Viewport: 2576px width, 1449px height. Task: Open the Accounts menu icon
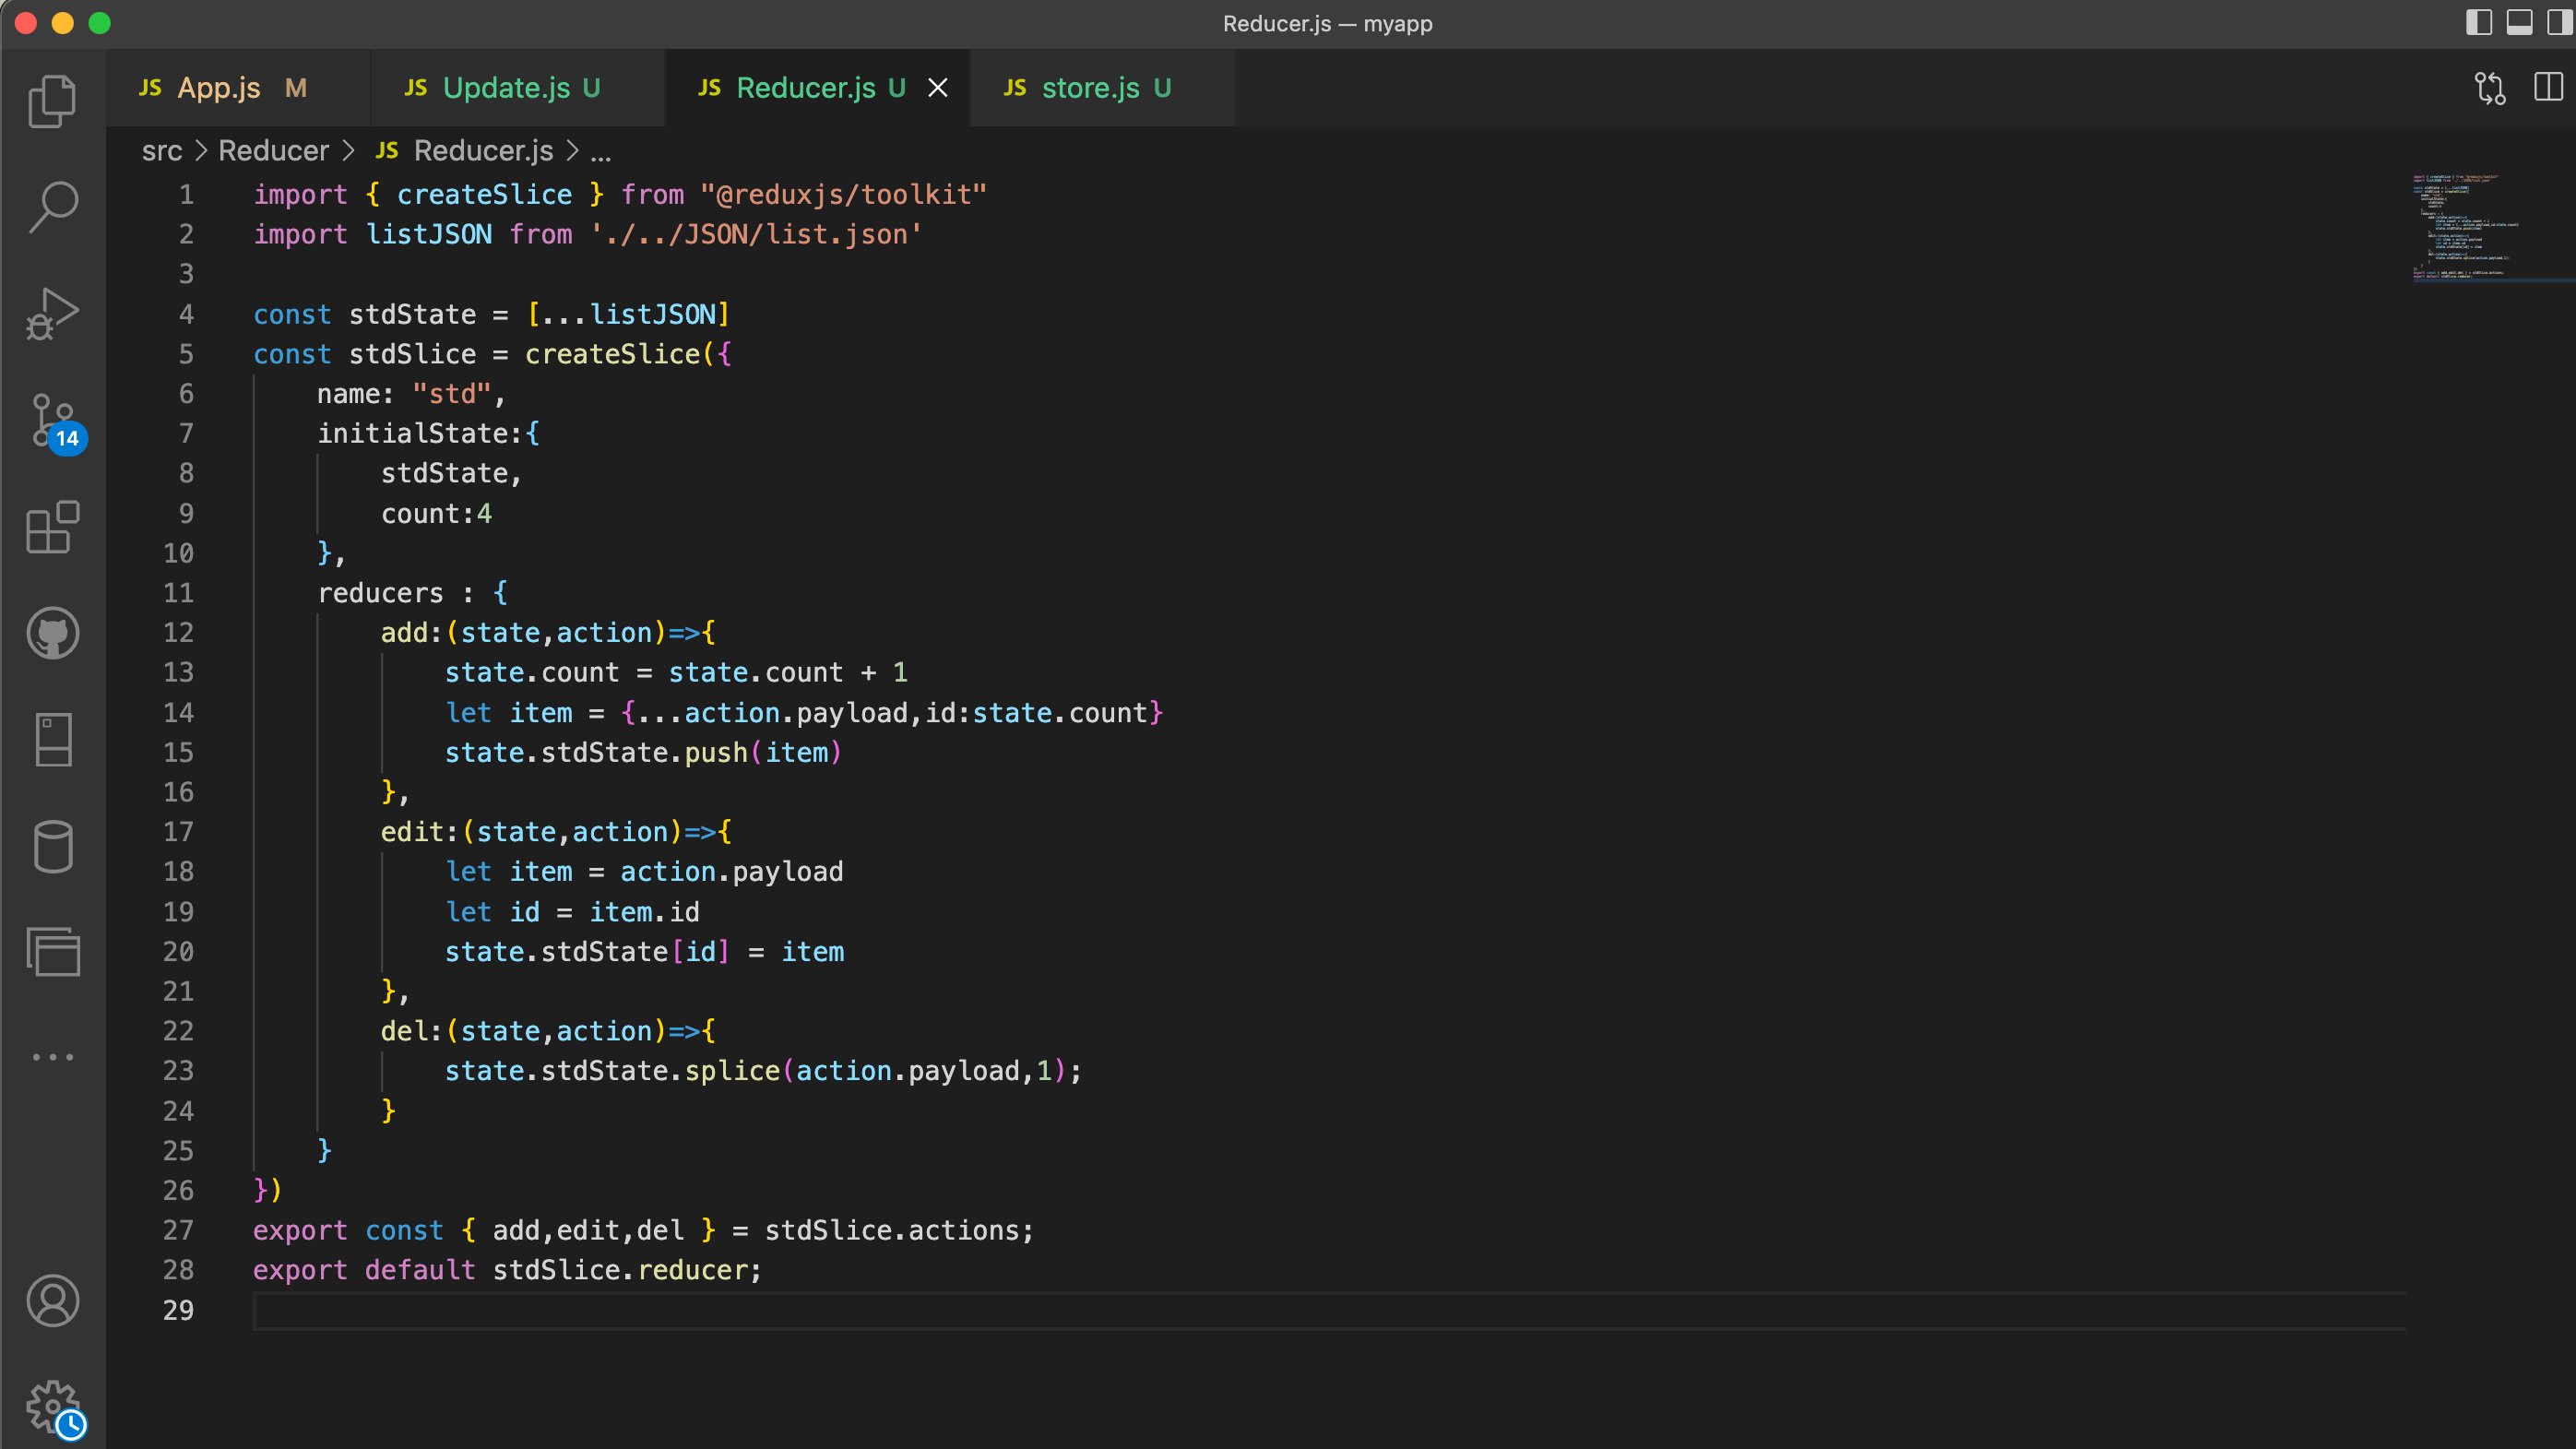(52, 1301)
